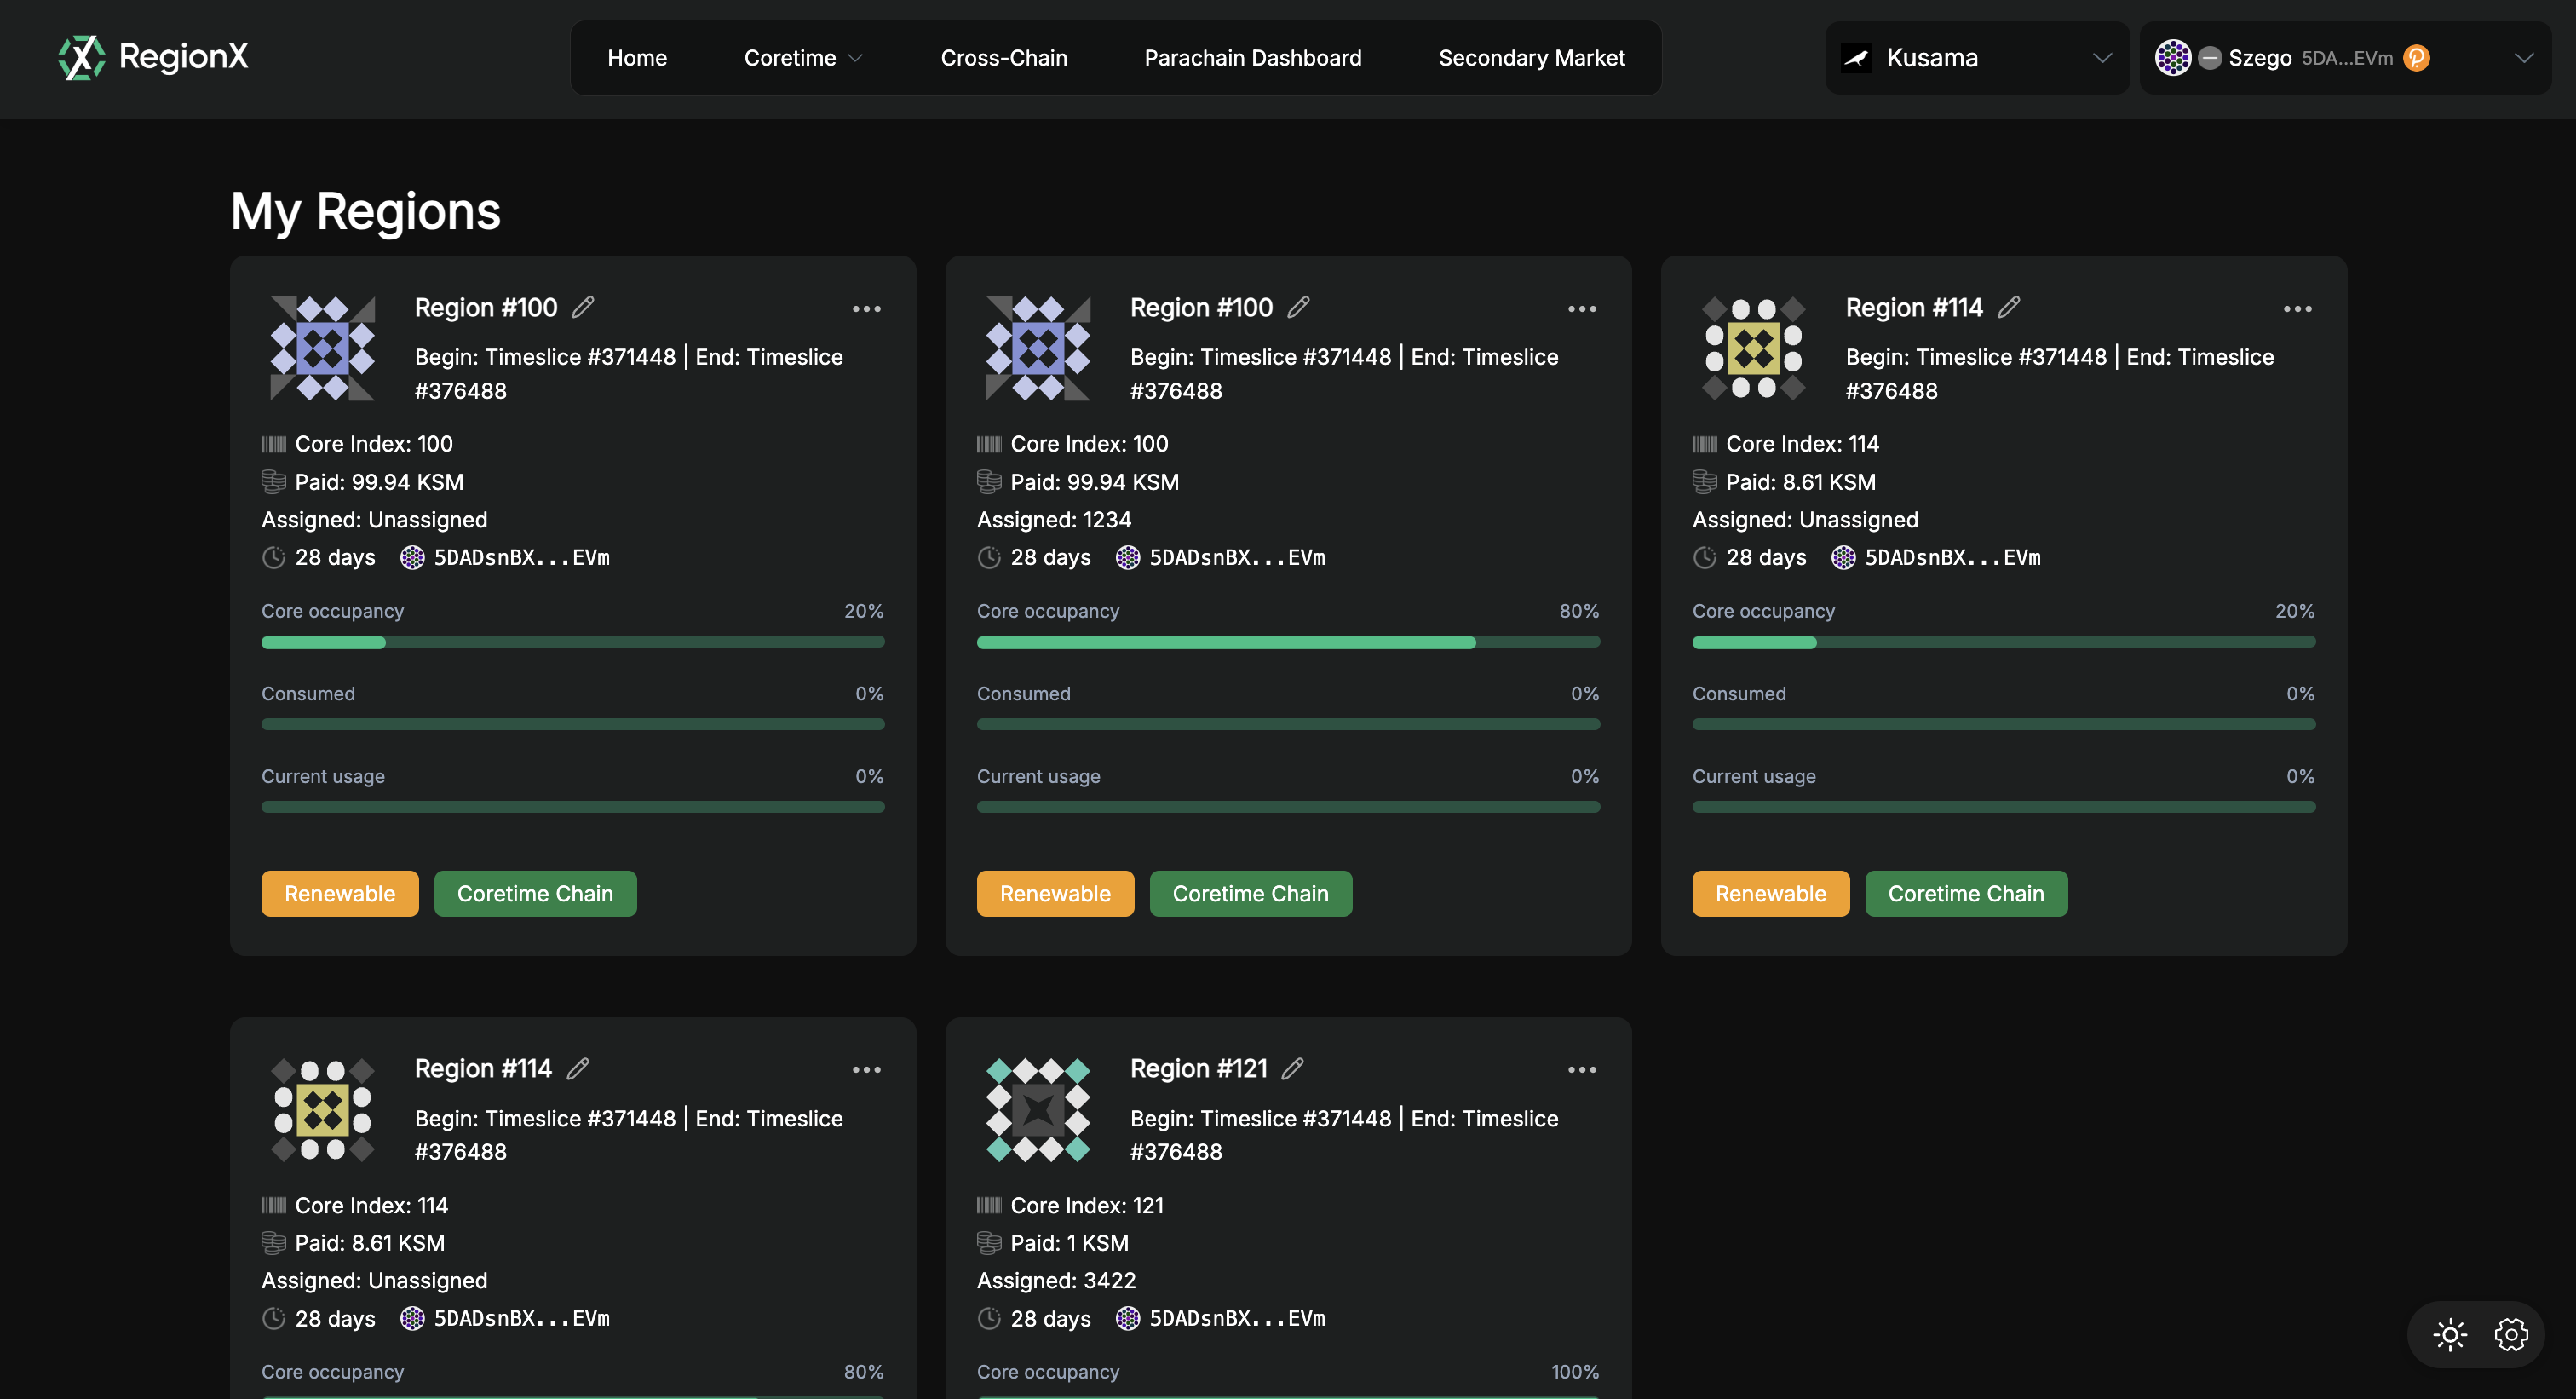Click the pencil icon next to first Region #100
The height and width of the screenshot is (1399, 2576).
(583, 307)
